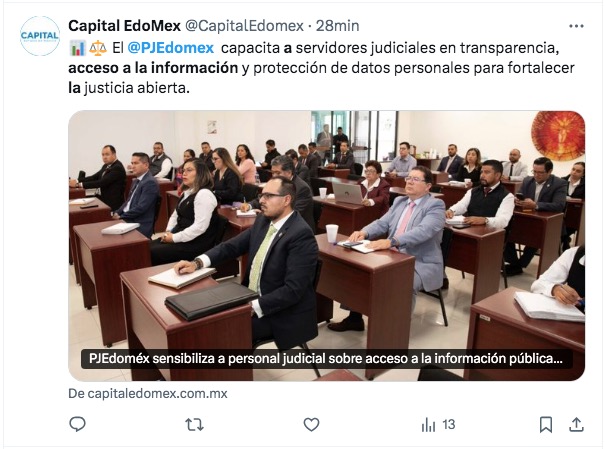Like the tweet with the heart icon
This screenshot has height=449, width=605.
pos(311,425)
